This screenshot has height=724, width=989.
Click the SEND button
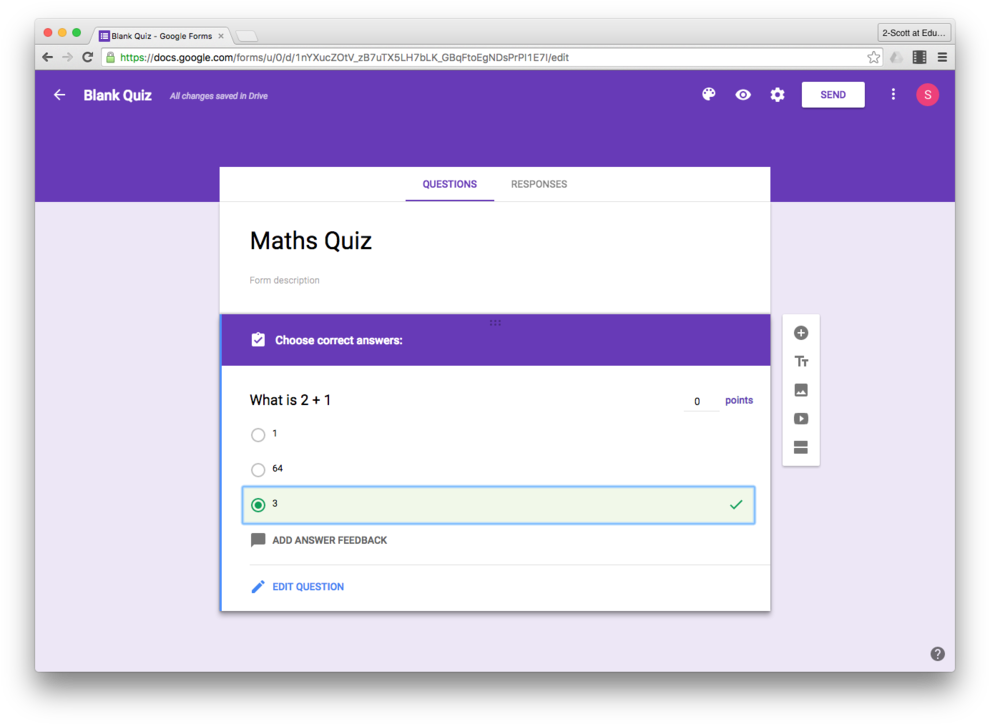click(x=832, y=94)
